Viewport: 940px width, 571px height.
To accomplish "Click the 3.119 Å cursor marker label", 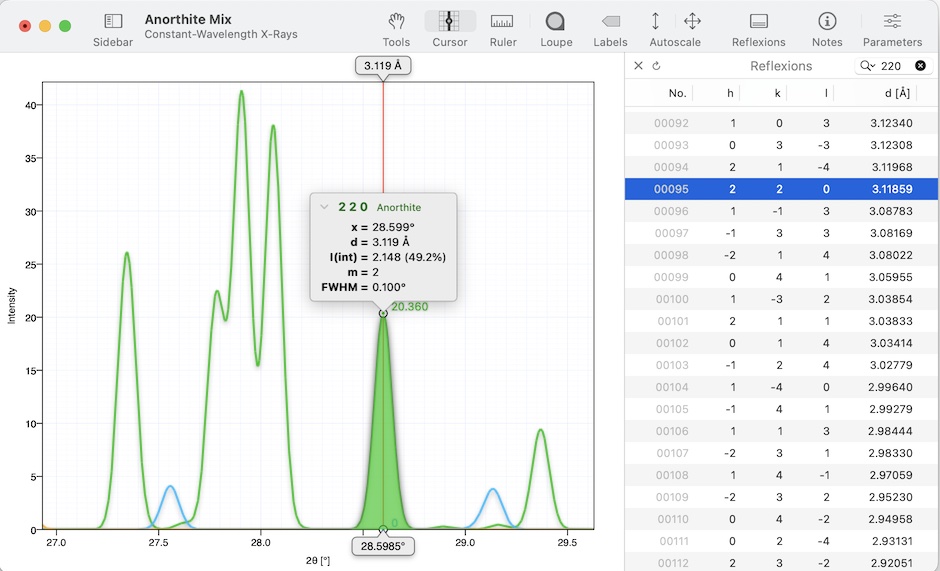I will tap(383, 66).
